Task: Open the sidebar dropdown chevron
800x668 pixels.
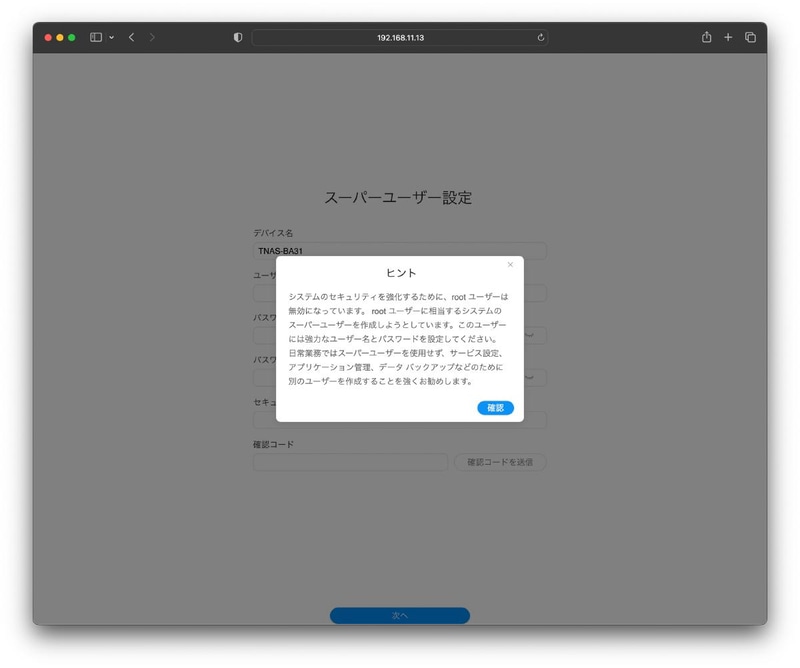Action: [111, 37]
